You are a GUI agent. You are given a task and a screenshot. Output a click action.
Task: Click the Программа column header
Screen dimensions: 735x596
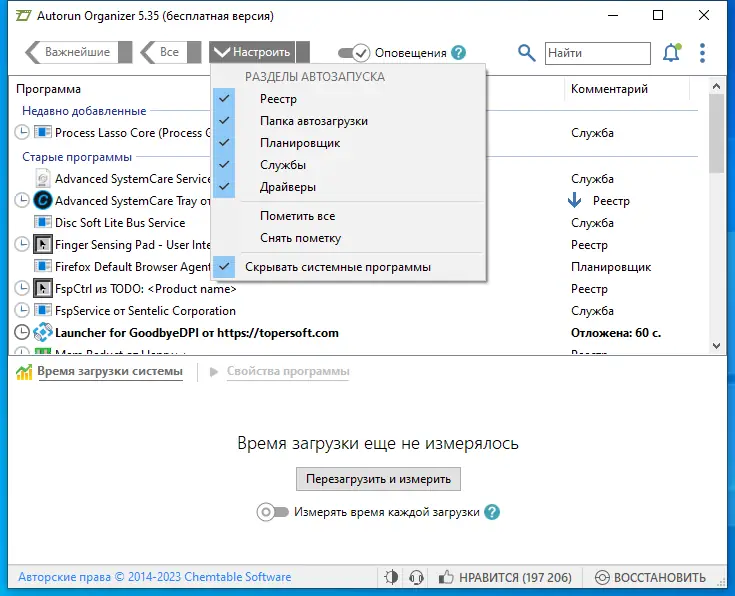point(48,89)
